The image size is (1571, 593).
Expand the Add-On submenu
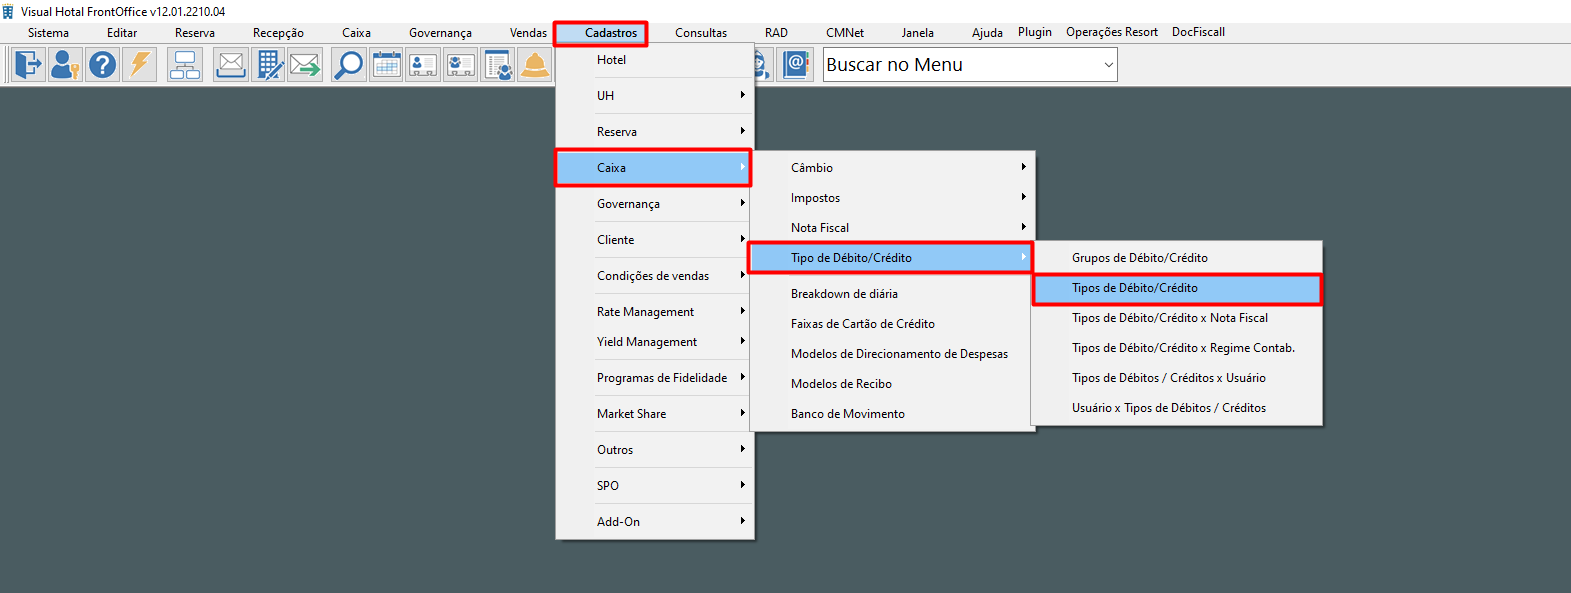tap(655, 522)
